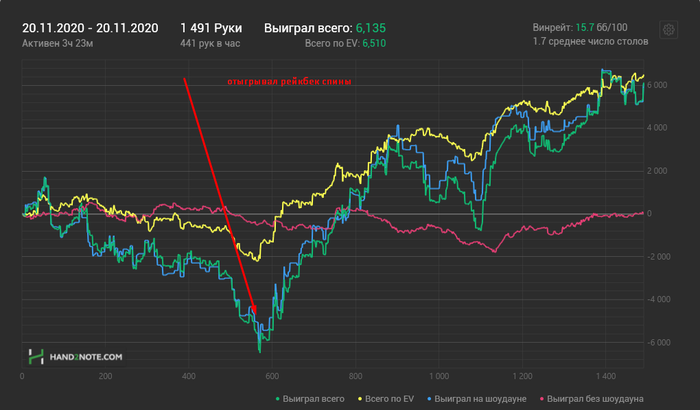This screenshot has height=410, width=700.
Task: Click the 6 000 y-axis label
Action: (x=657, y=85)
